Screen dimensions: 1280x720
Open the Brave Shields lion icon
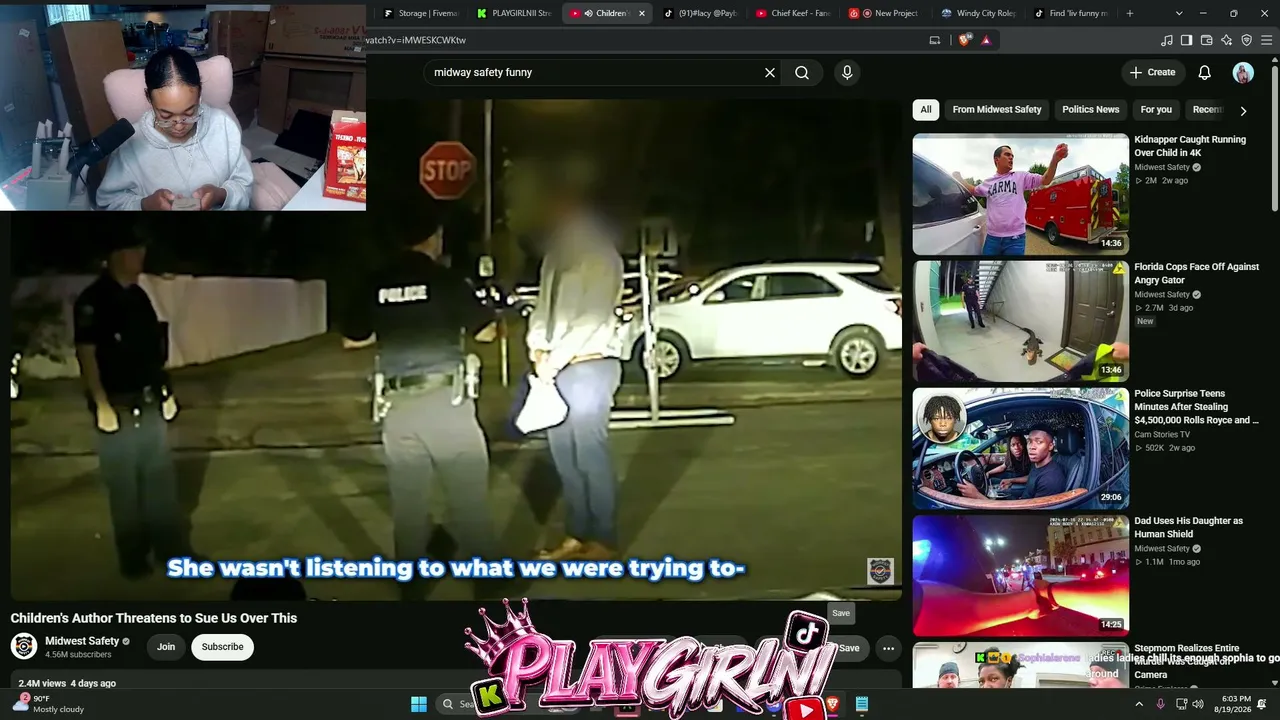(x=964, y=40)
